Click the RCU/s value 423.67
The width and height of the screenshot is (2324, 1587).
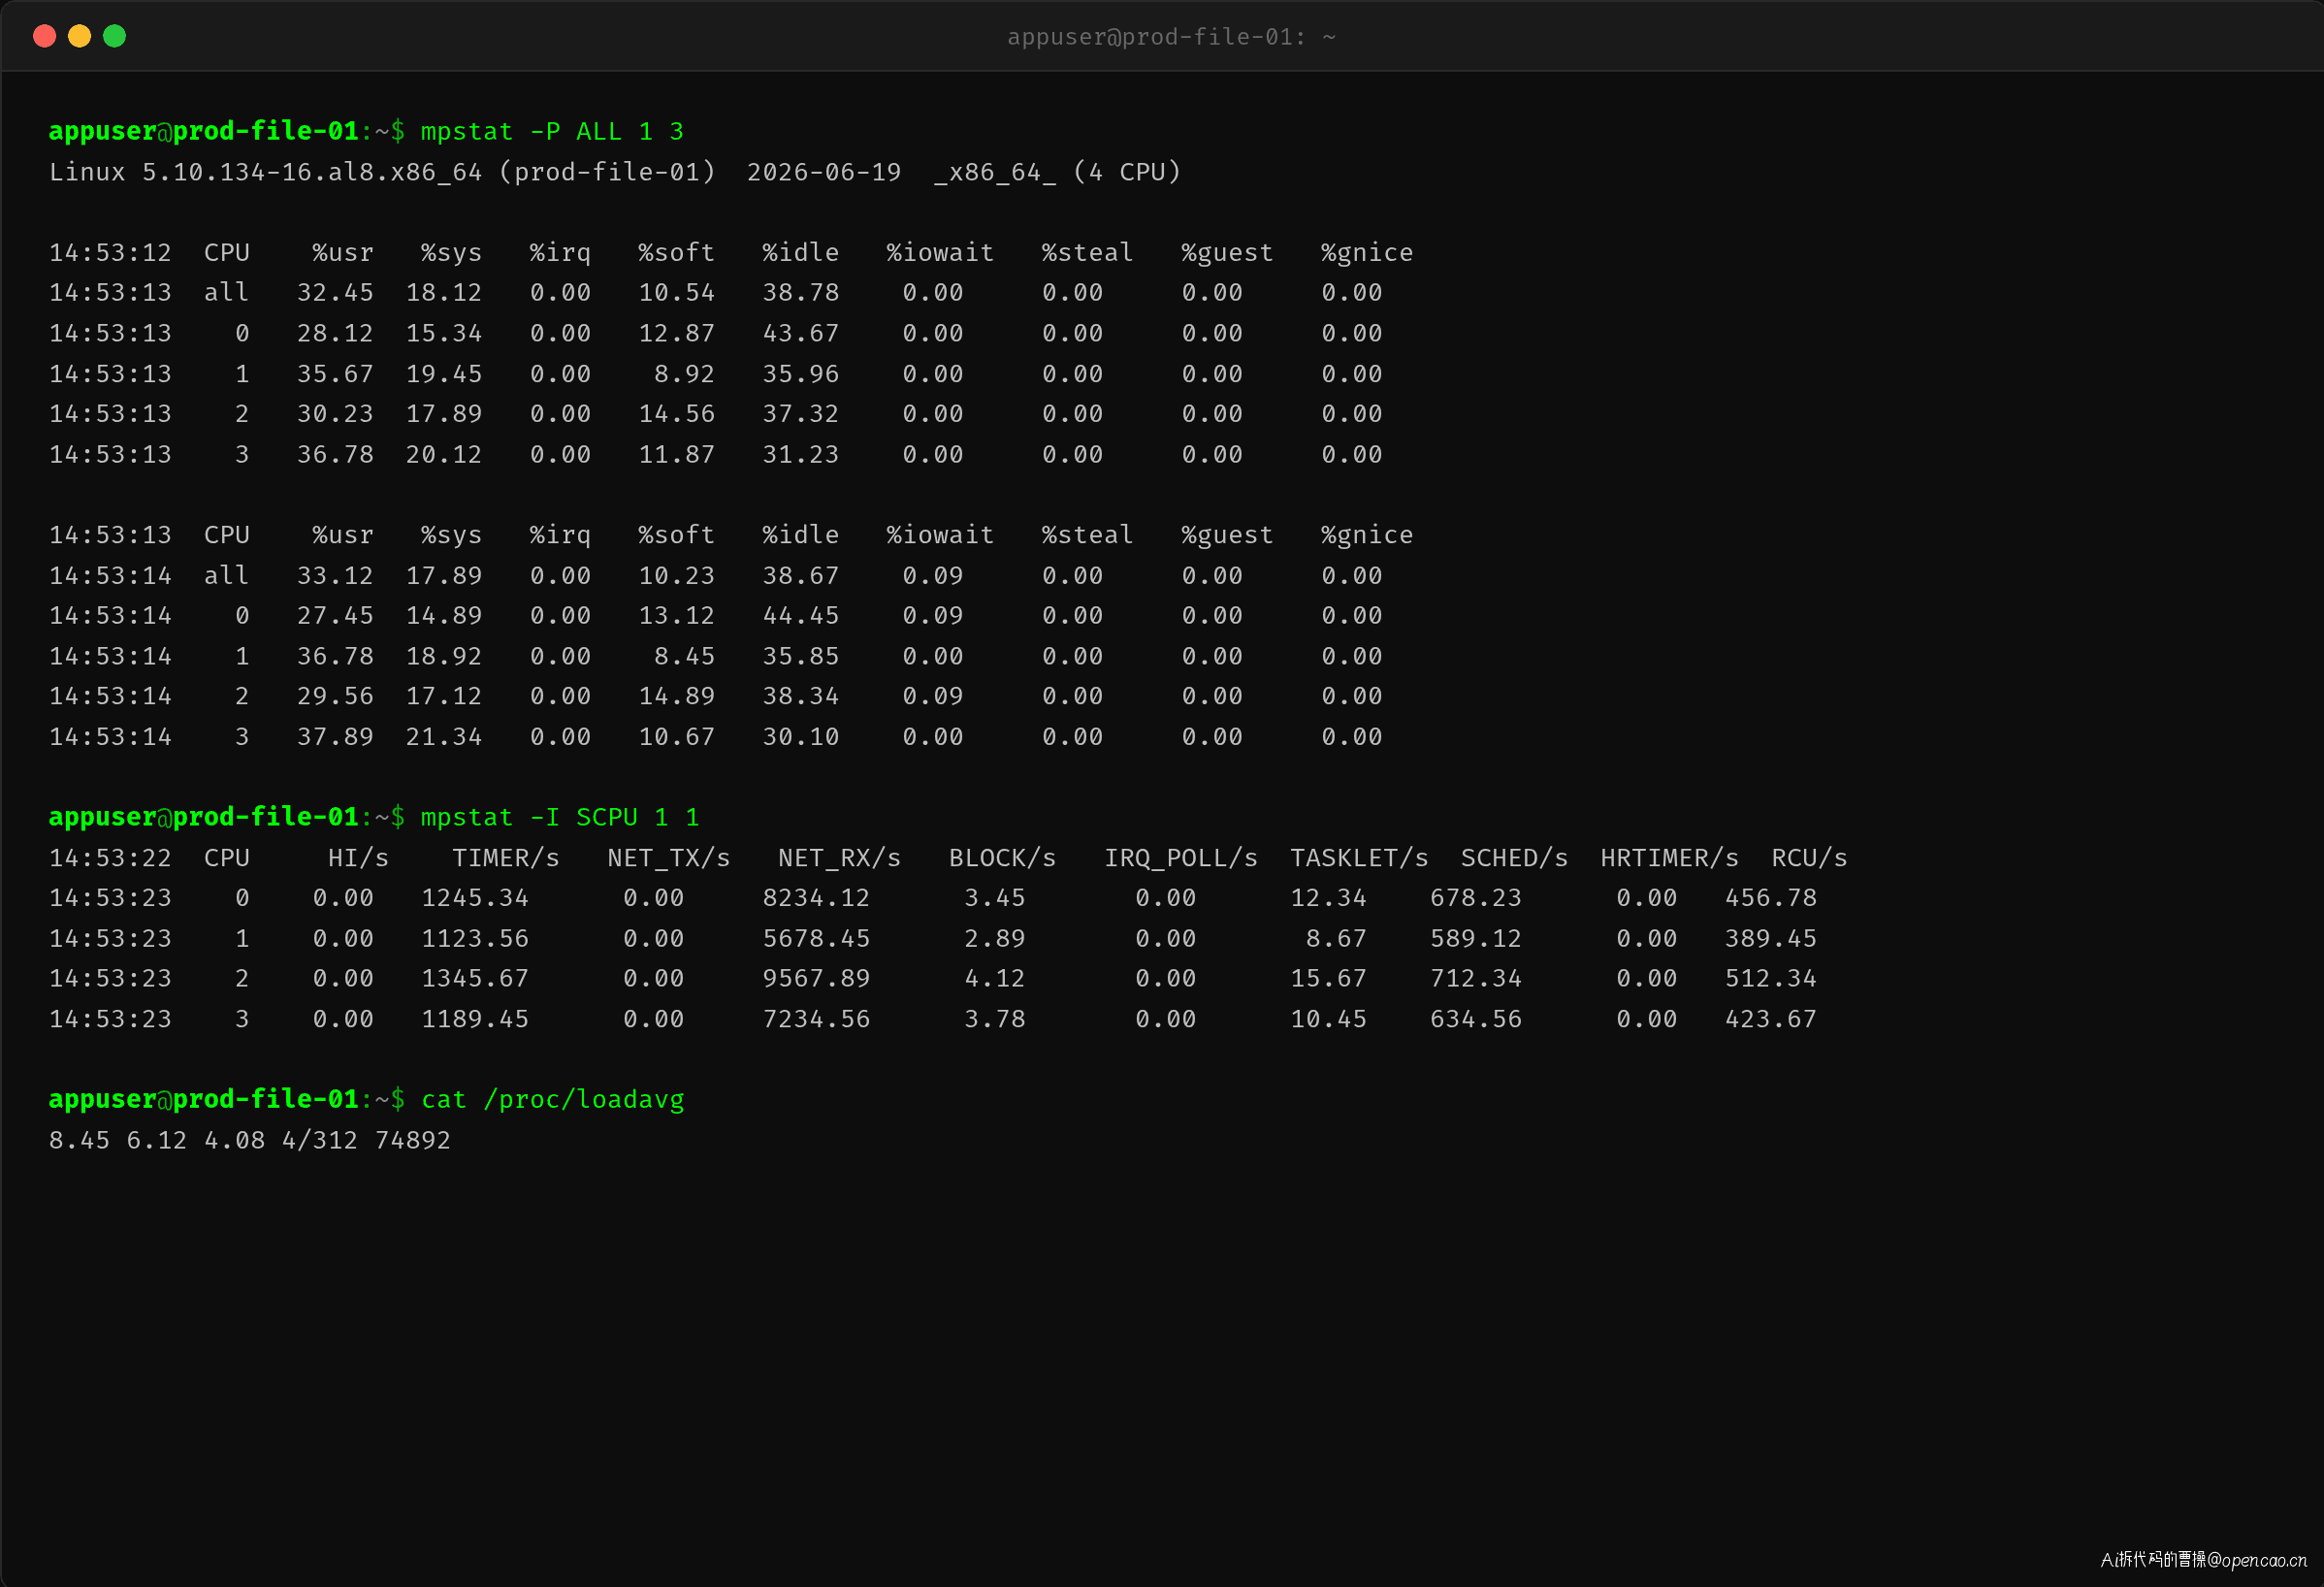(1771, 1020)
